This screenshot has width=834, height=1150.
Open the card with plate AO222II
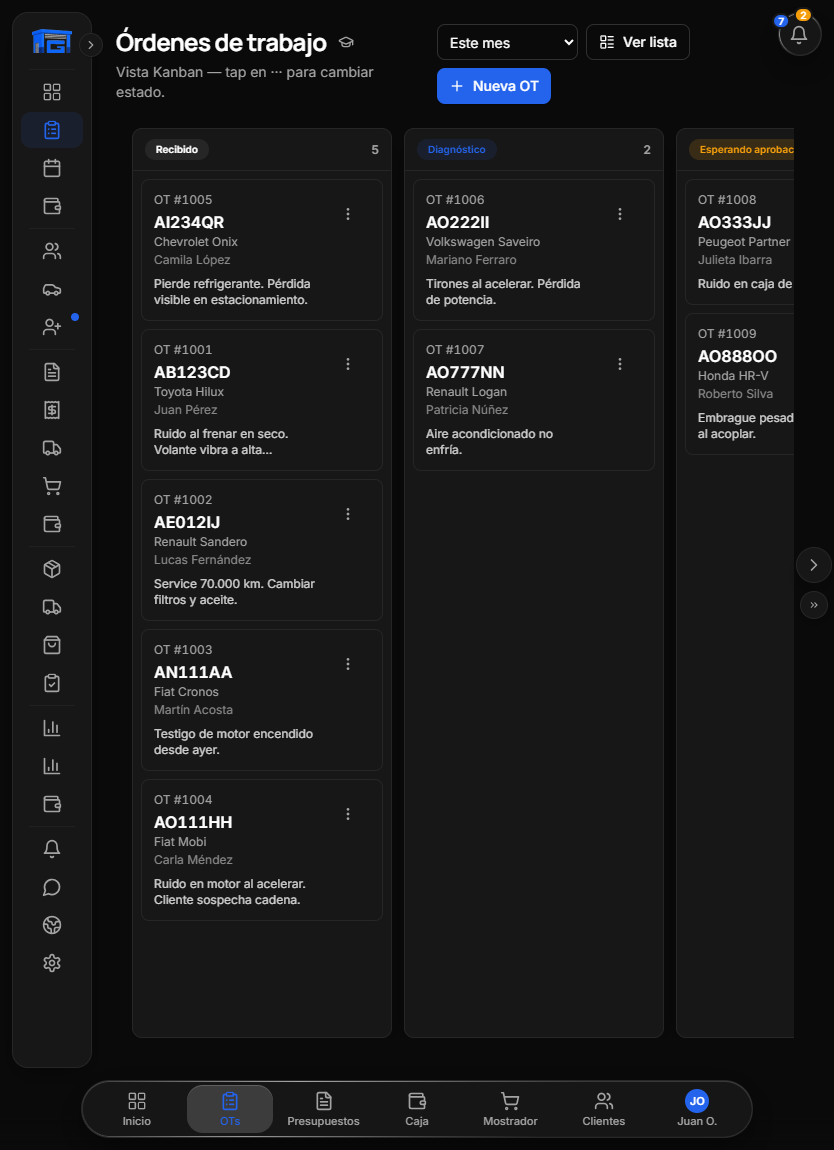click(x=534, y=249)
